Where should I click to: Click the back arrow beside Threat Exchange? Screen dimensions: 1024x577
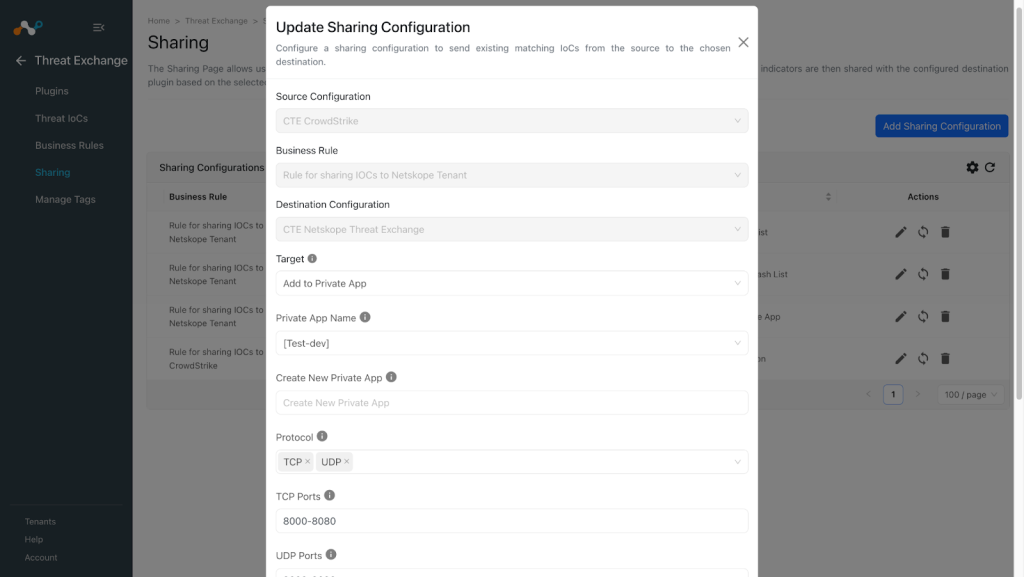coord(21,61)
